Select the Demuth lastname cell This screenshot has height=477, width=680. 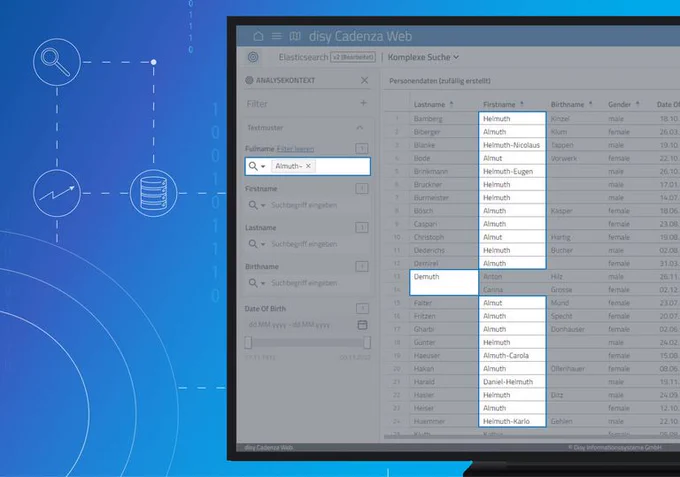click(x=444, y=282)
